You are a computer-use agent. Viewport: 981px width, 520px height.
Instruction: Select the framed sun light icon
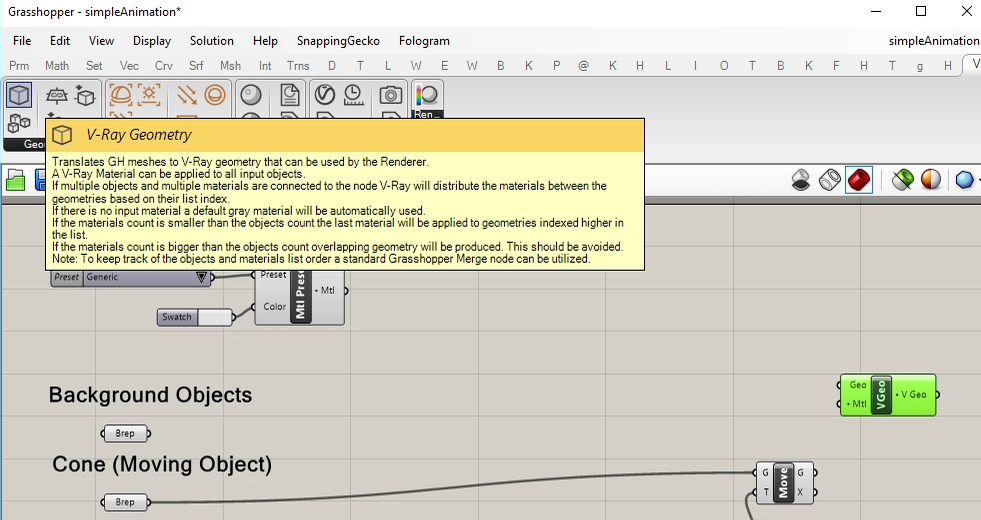[150, 95]
